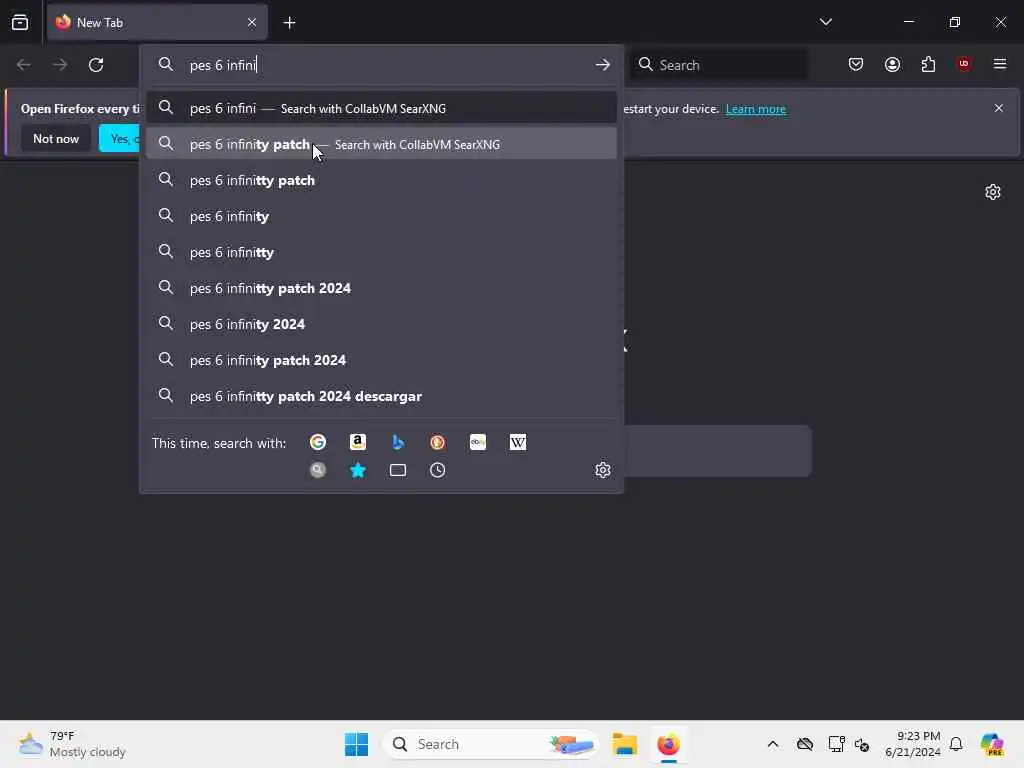Screen dimensions: 1024x768
Task: Reload the current page
Action: pyautogui.click(x=96, y=65)
